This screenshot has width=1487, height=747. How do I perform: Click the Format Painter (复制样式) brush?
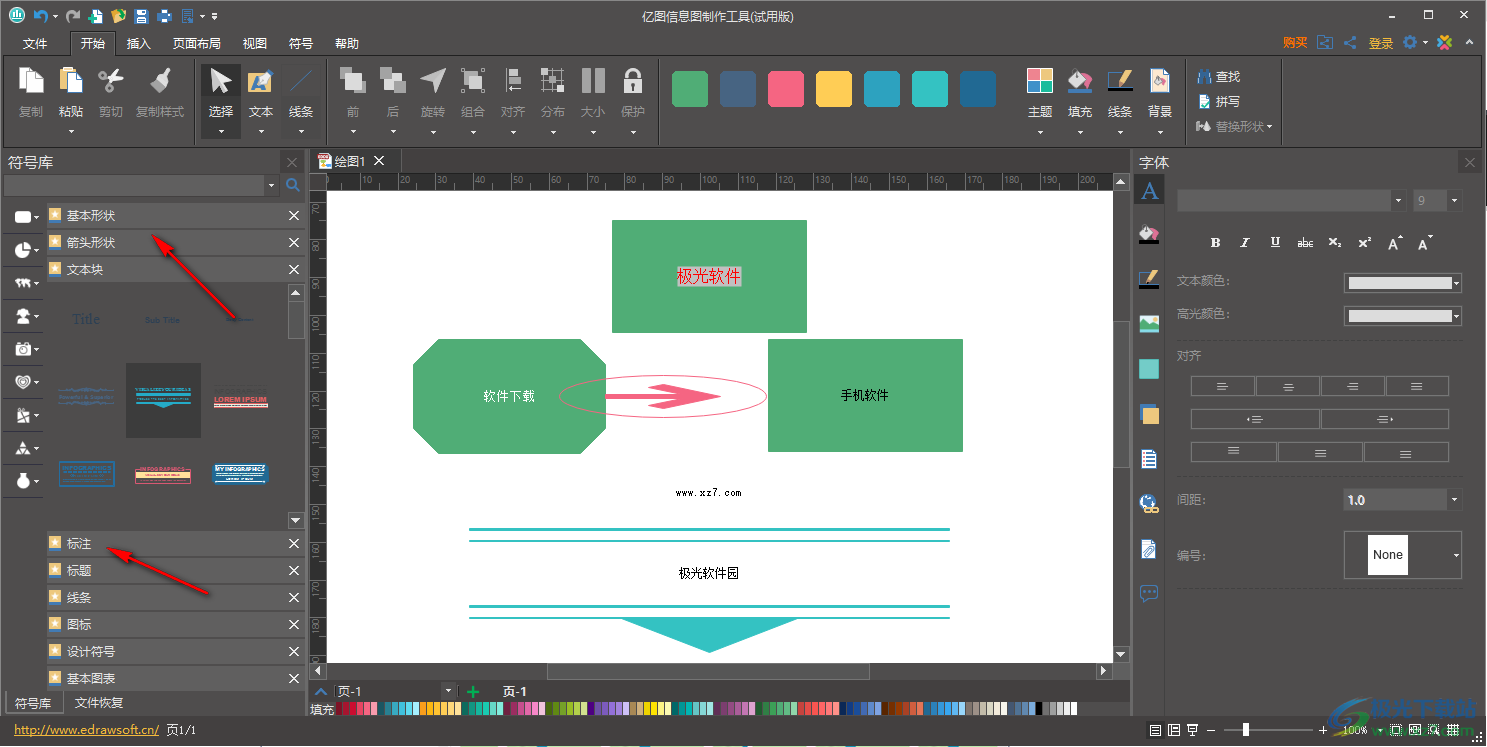(160, 81)
